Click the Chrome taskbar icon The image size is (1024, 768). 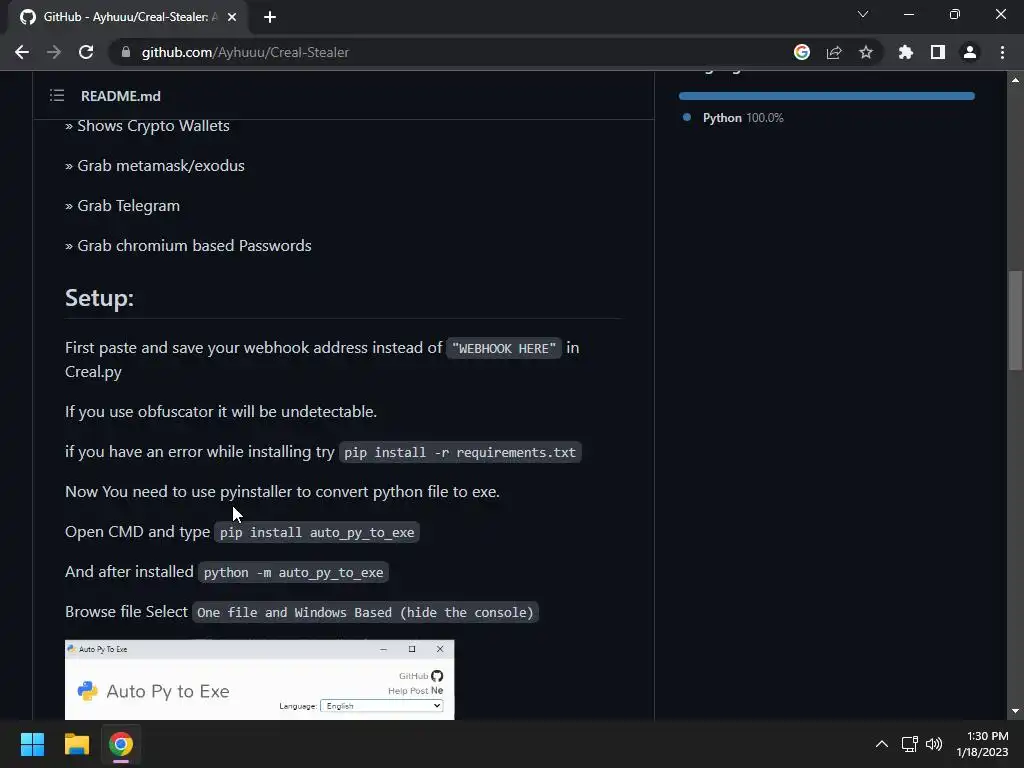pos(121,744)
